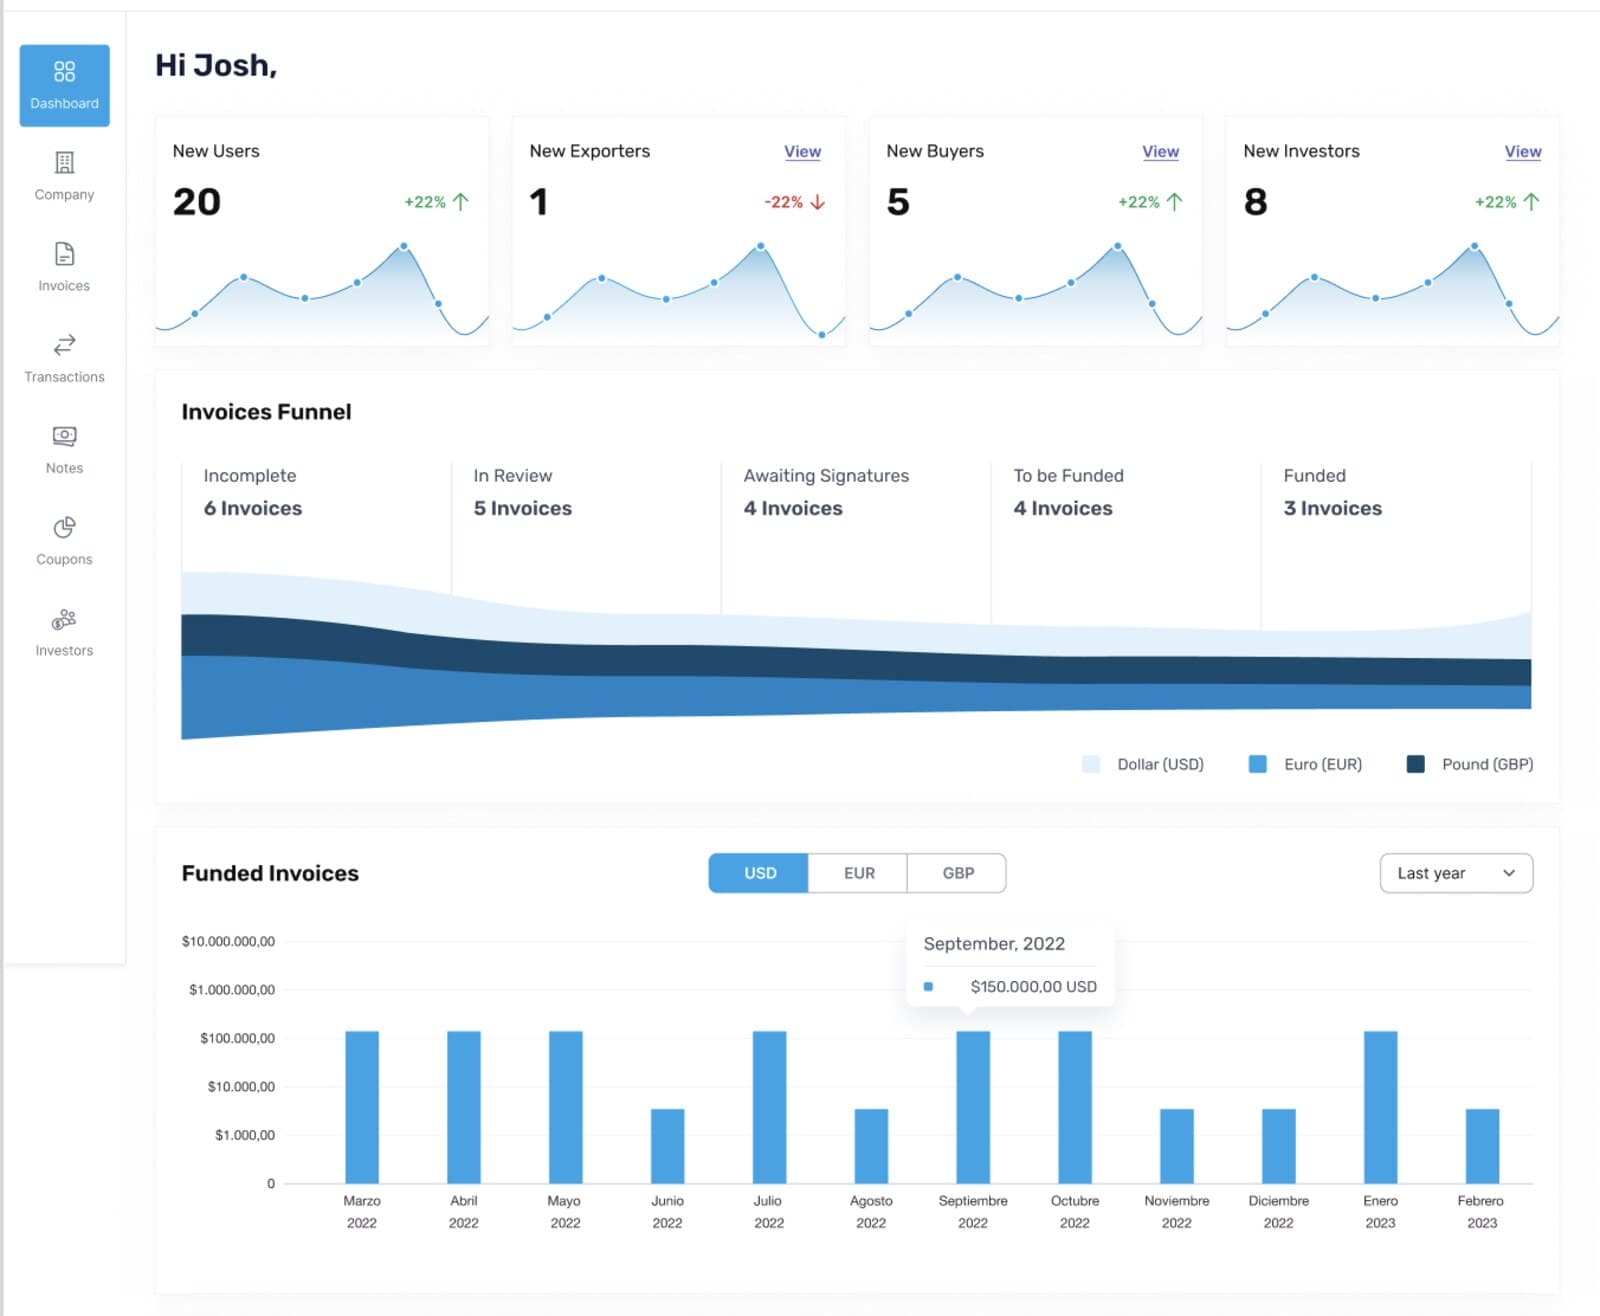Click Awaiting Signatures 4 Invoices stage

coord(826,492)
